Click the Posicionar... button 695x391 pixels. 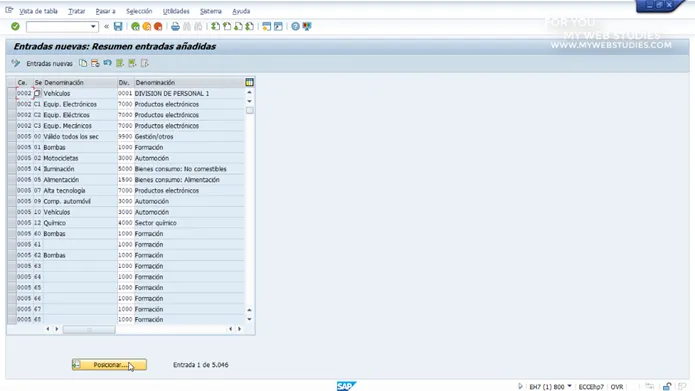coord(109,365)
